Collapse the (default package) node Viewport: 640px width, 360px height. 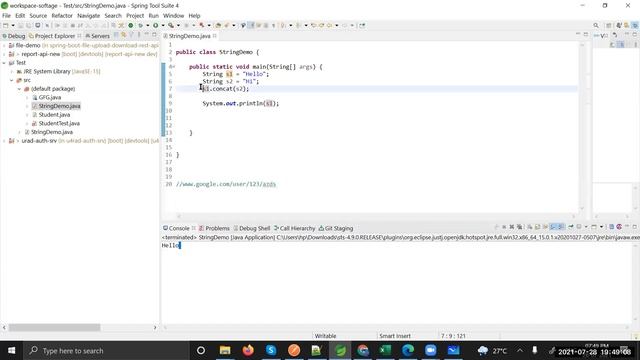coord(19,89)
